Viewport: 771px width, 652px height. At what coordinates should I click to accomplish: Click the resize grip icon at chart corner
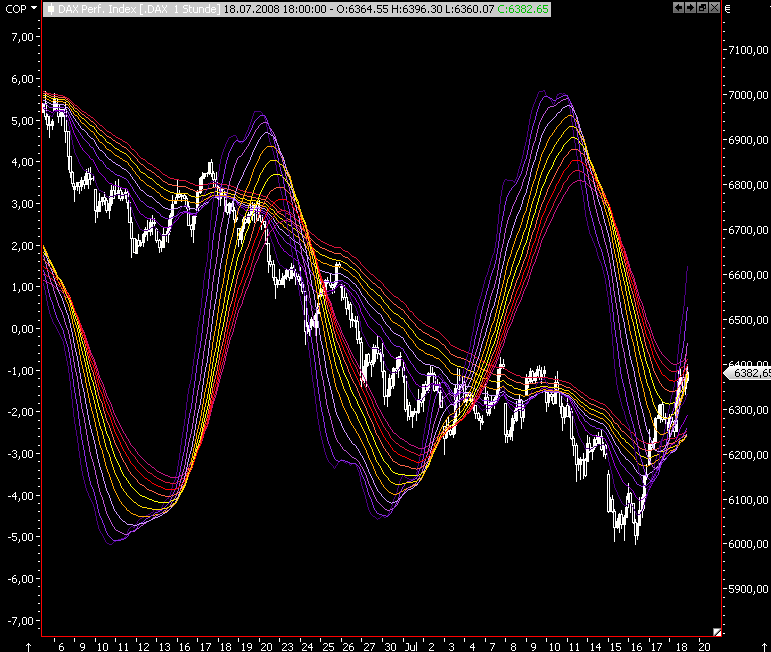click(716, 631)
